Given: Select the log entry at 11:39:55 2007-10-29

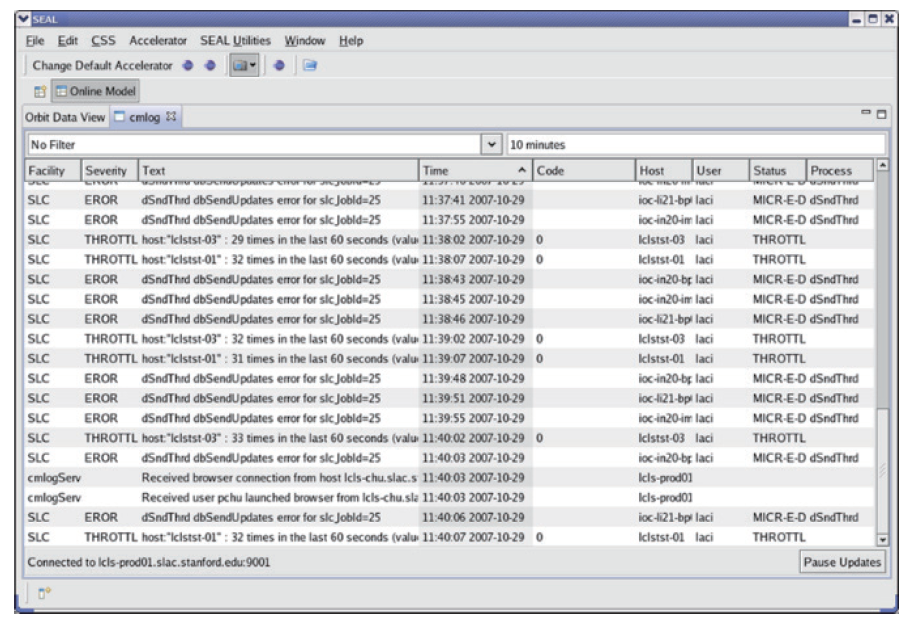Looking at the screenshot, I should (450, 419).
